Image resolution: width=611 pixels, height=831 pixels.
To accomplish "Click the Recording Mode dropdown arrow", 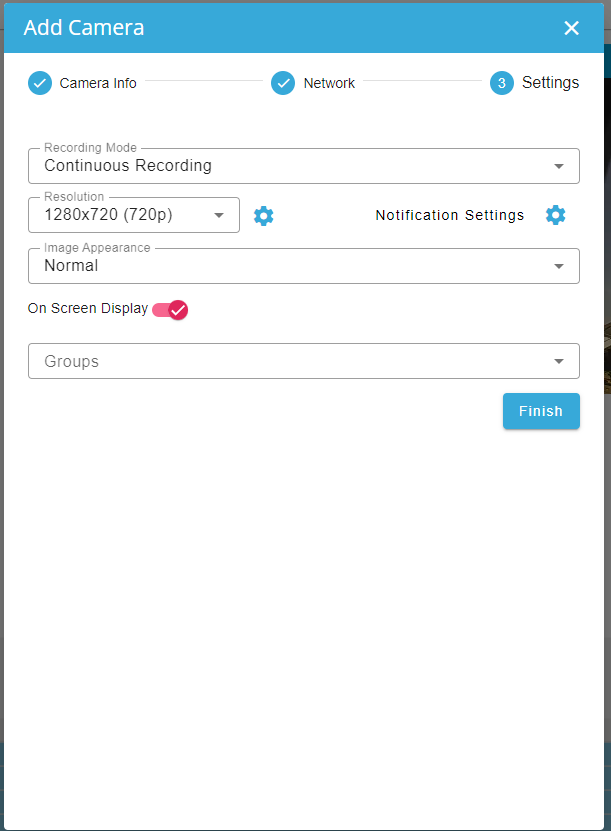I will pos(559,166).
